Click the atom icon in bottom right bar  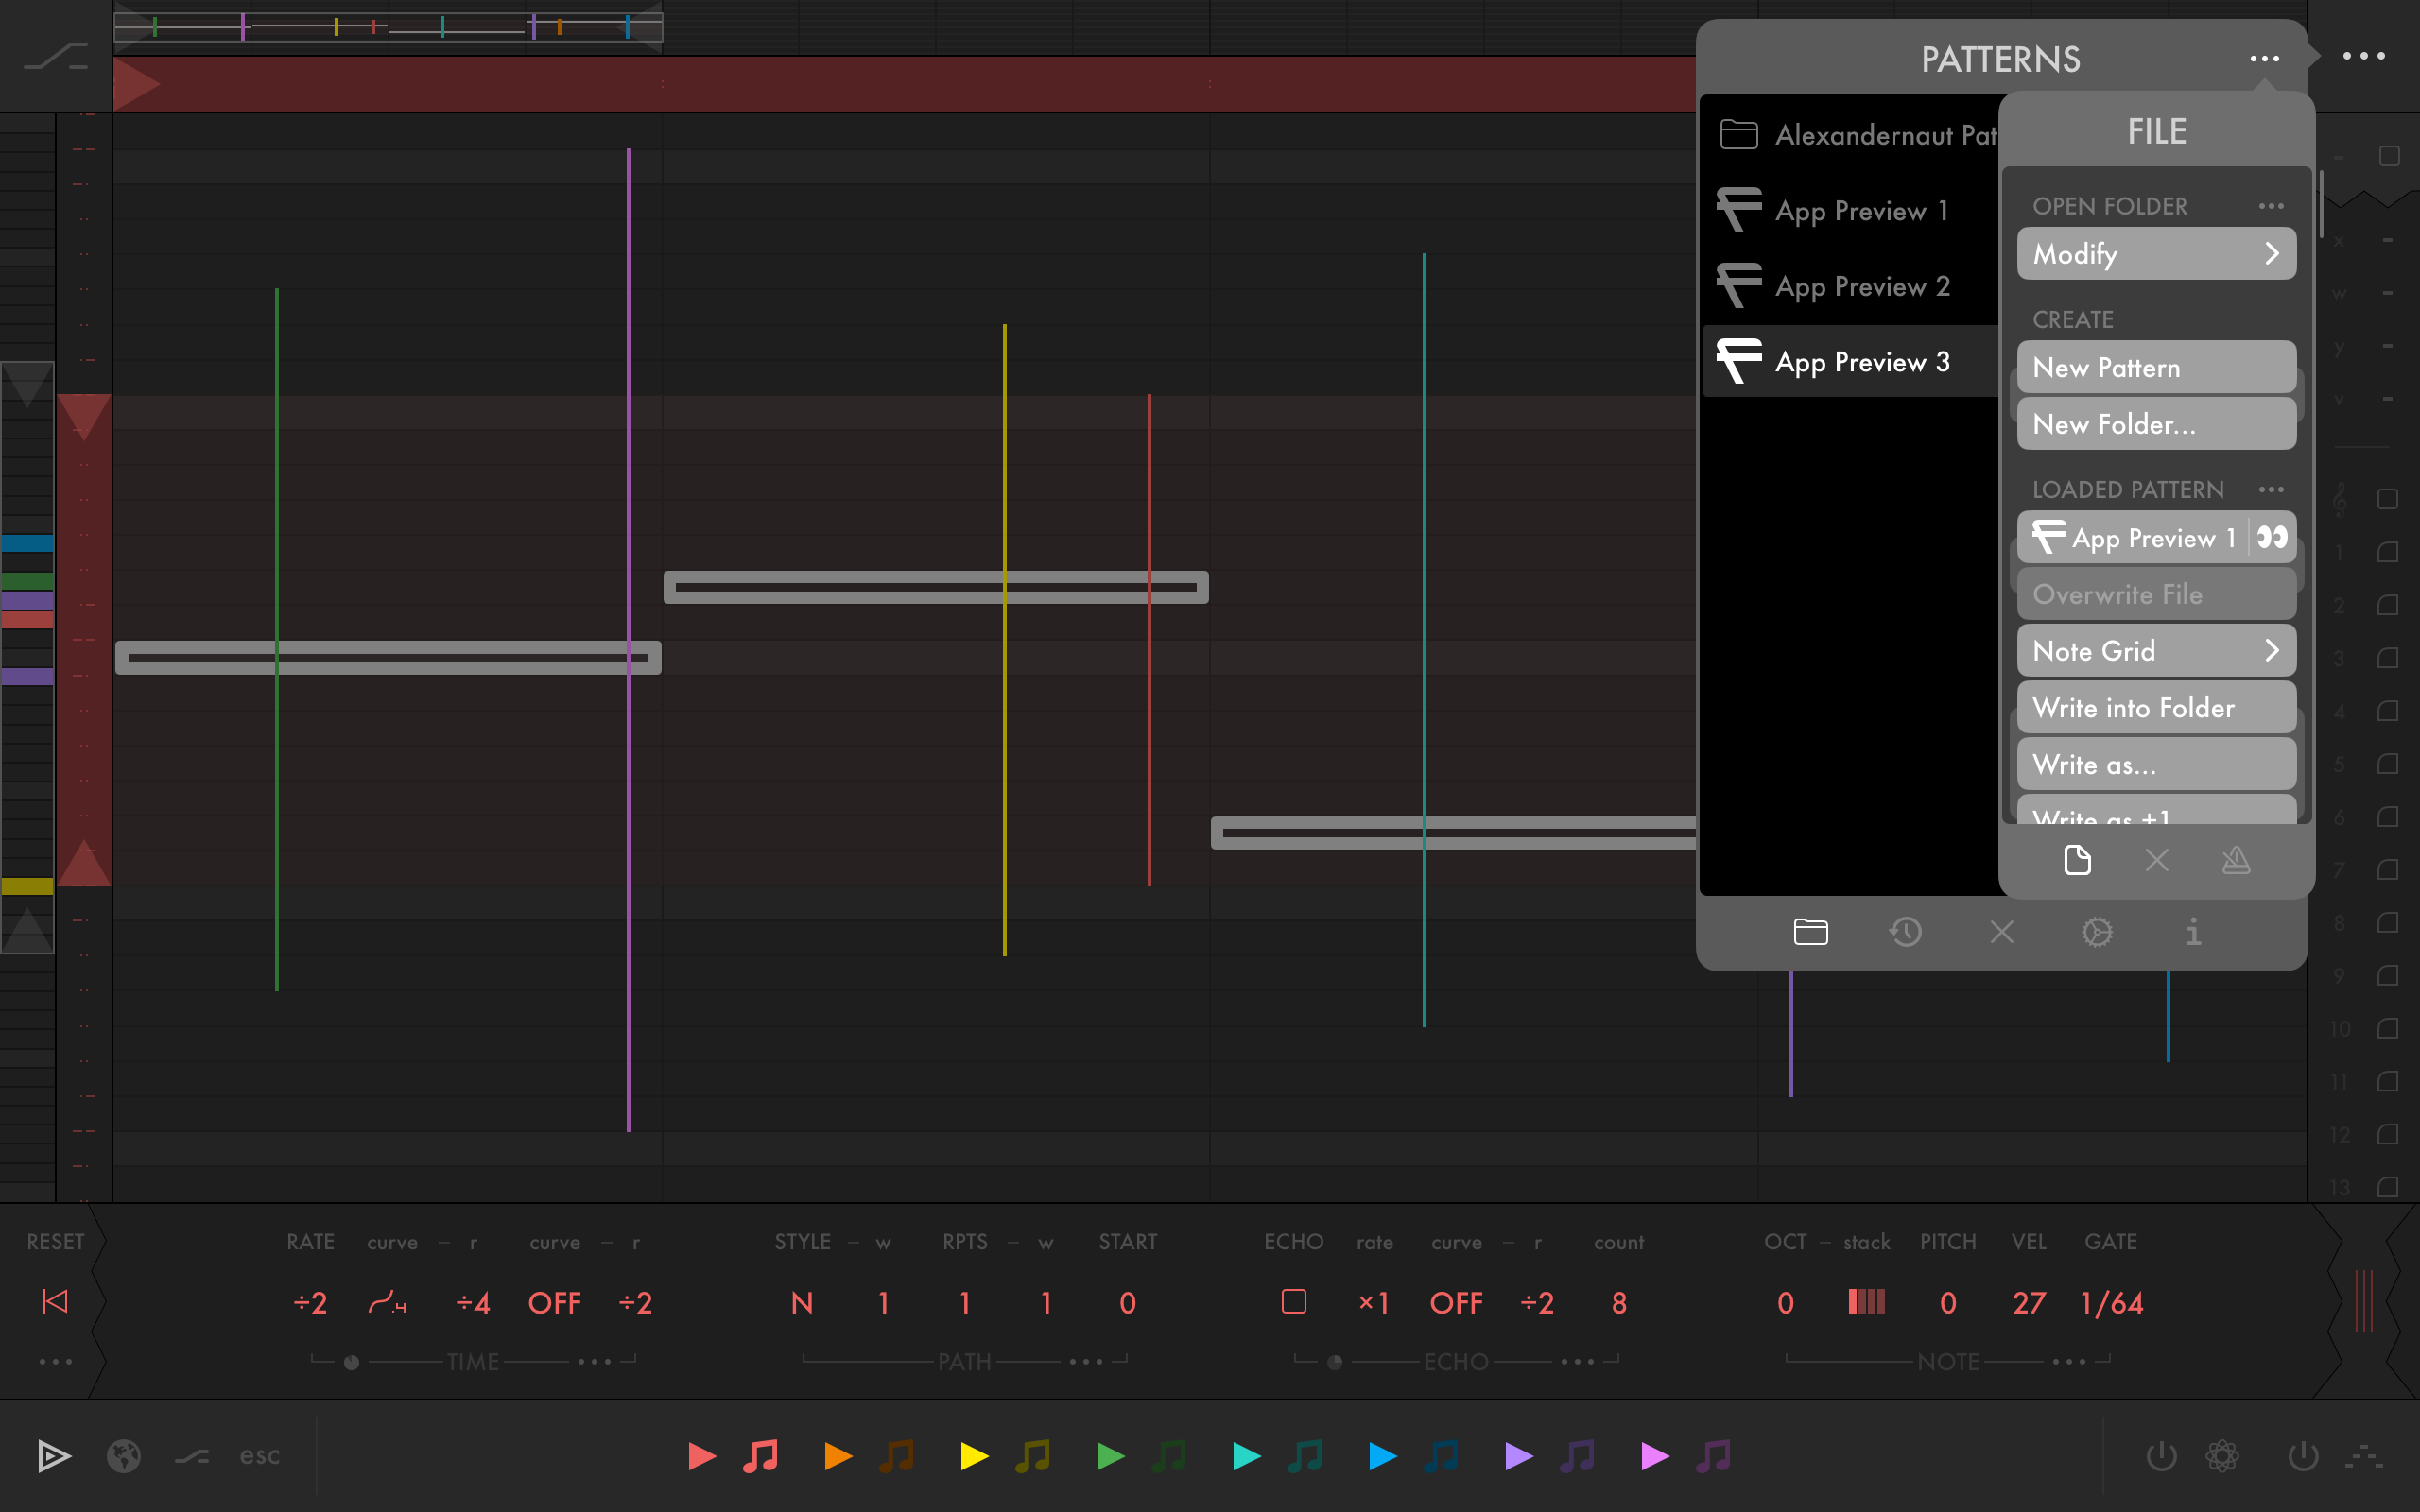pos(2222,1456)
